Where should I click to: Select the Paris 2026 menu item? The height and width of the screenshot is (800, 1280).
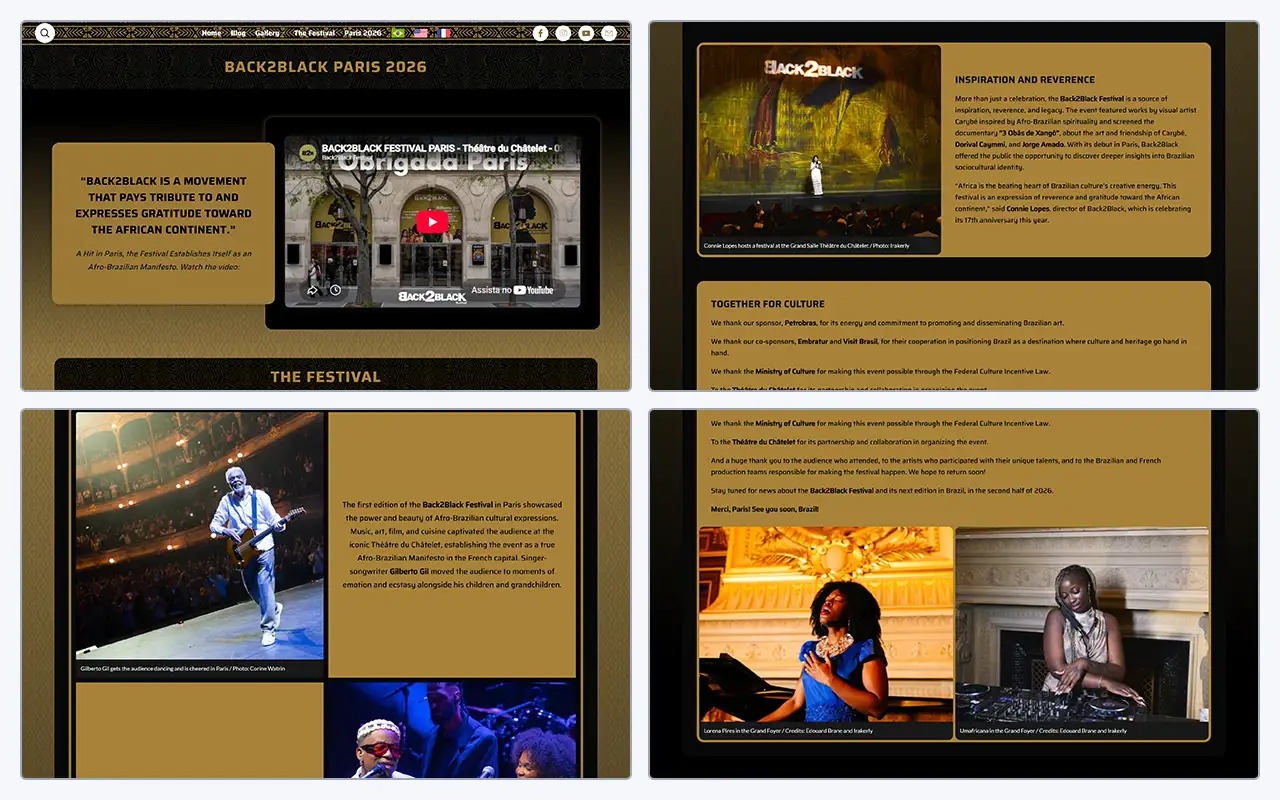[363, 33]
